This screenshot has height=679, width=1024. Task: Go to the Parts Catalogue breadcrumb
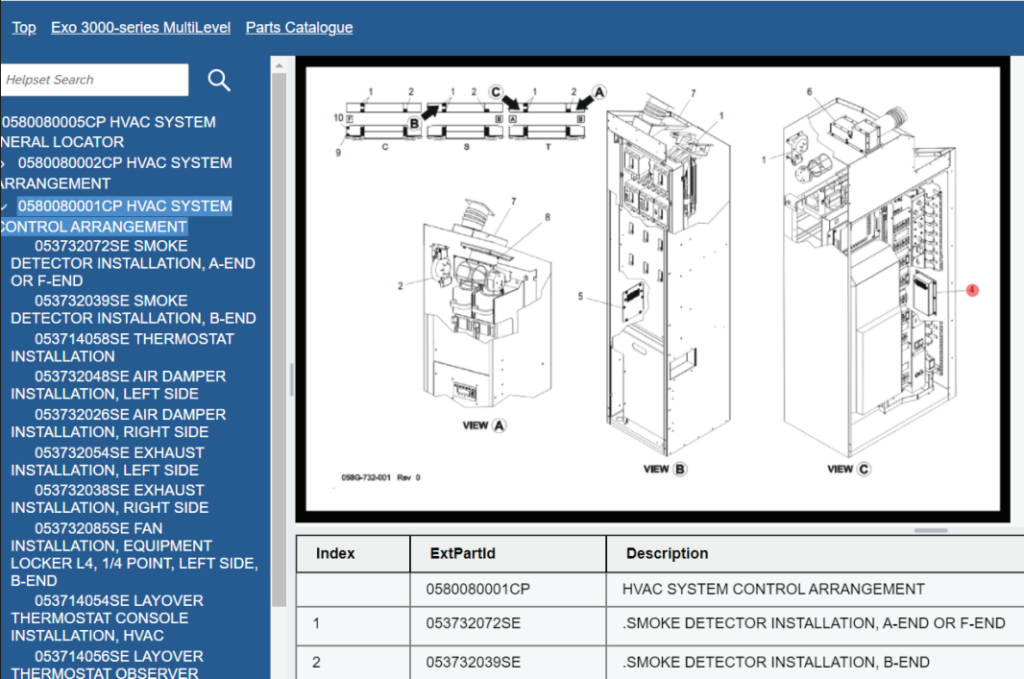[299, 28]
